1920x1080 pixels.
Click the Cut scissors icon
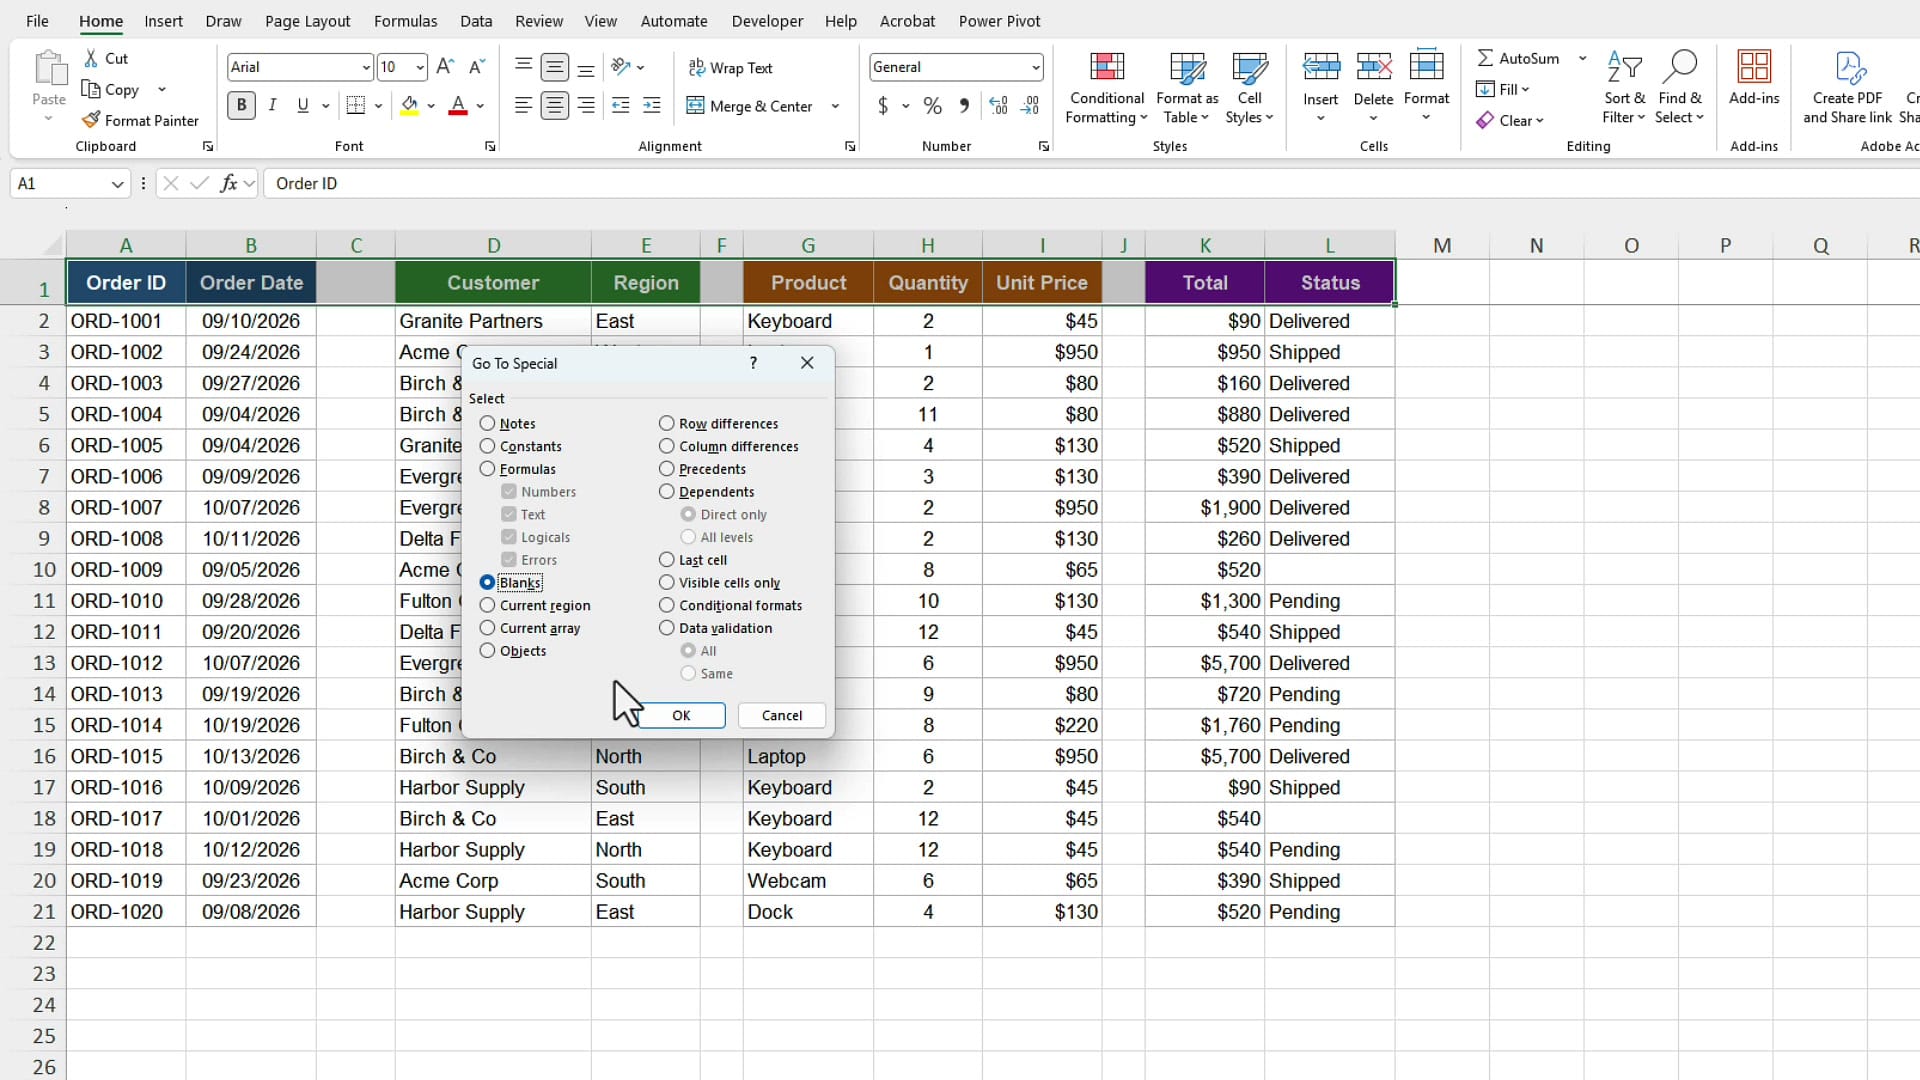[92, 58]
